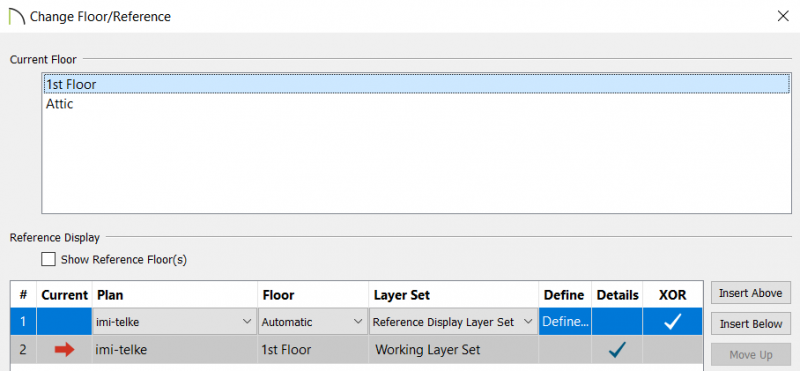Viewport: 800px width, 371px height.
Task: Click the Insert Below button
Action: [x=751, y=324]
